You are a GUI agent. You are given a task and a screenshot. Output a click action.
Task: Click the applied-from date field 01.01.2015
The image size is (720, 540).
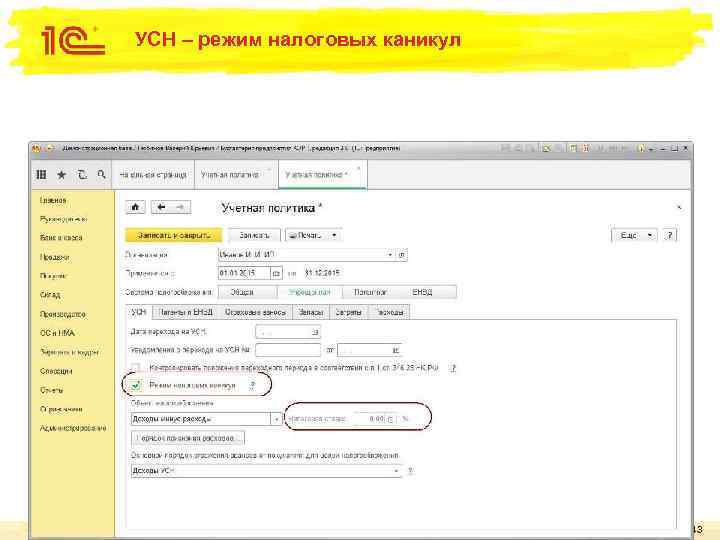pos(244,273)
